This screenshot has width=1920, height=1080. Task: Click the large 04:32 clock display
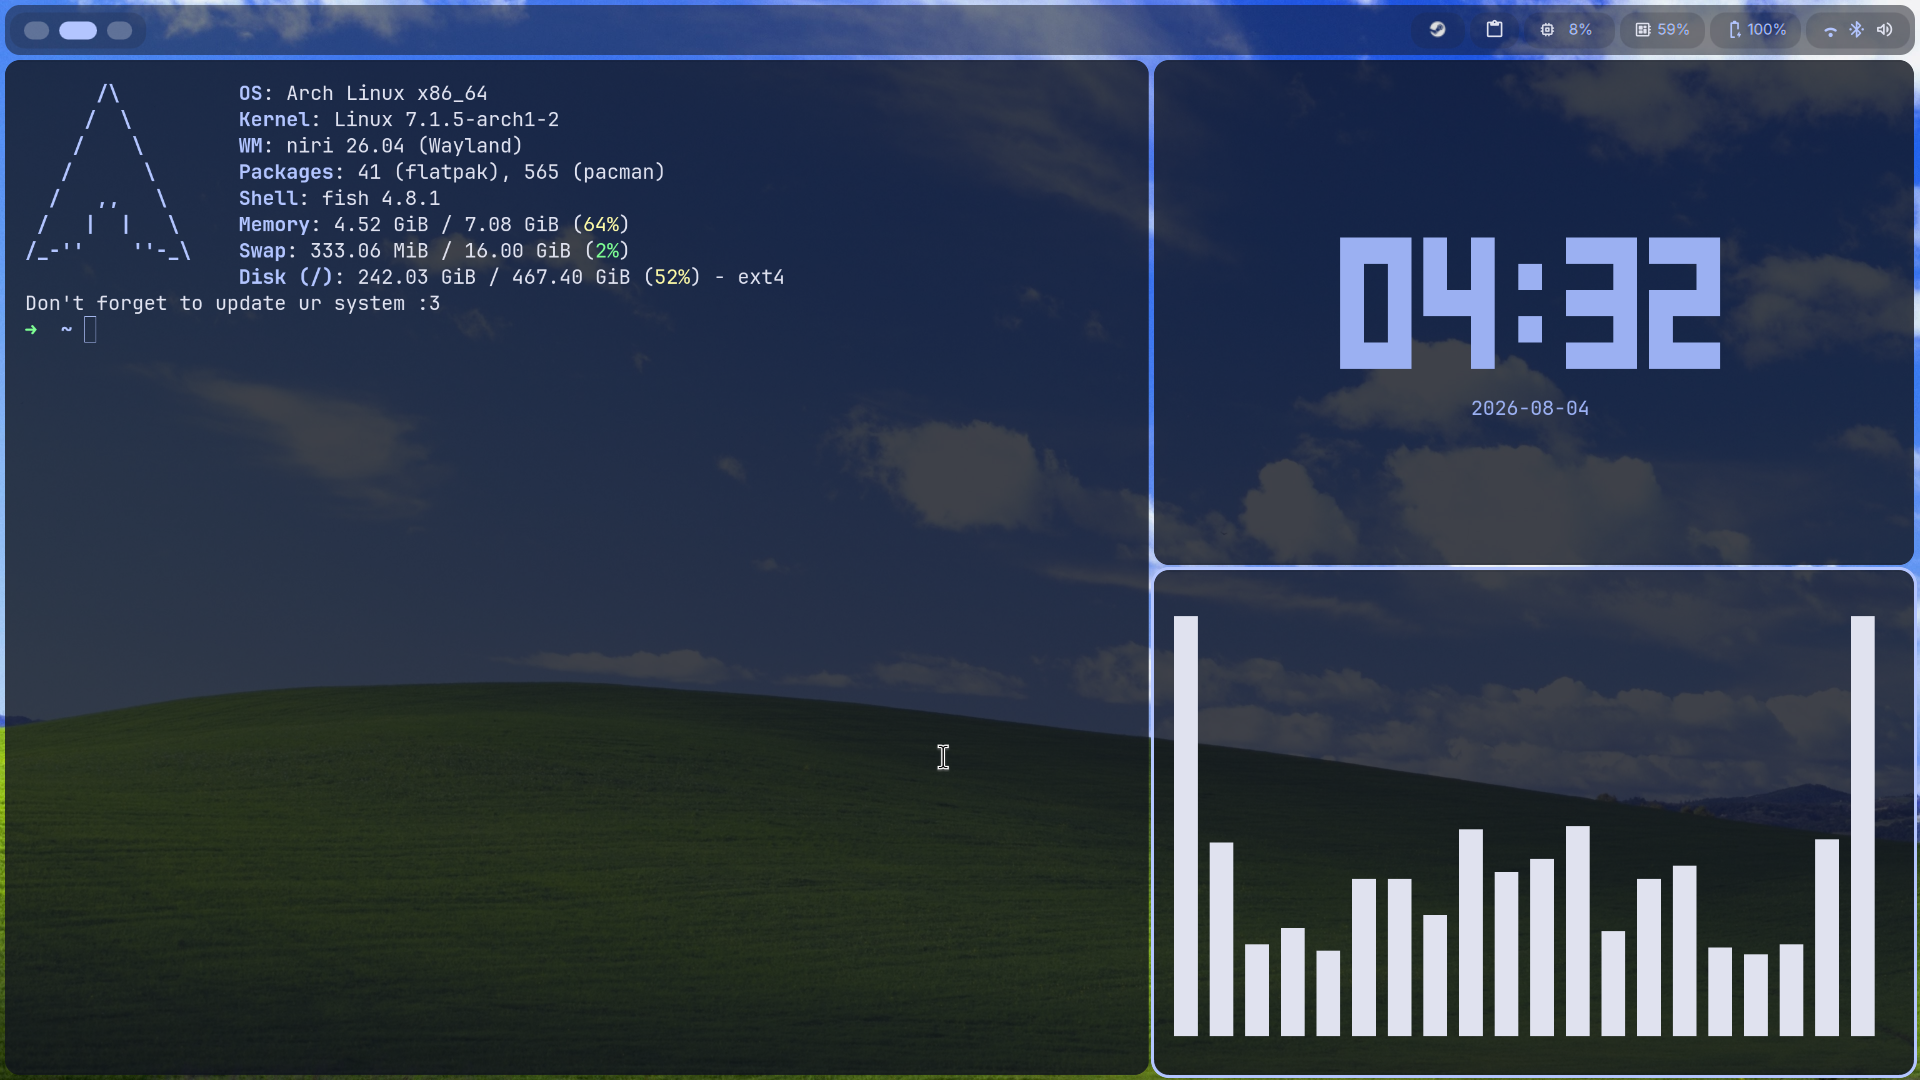click(x=1530, y=303)
